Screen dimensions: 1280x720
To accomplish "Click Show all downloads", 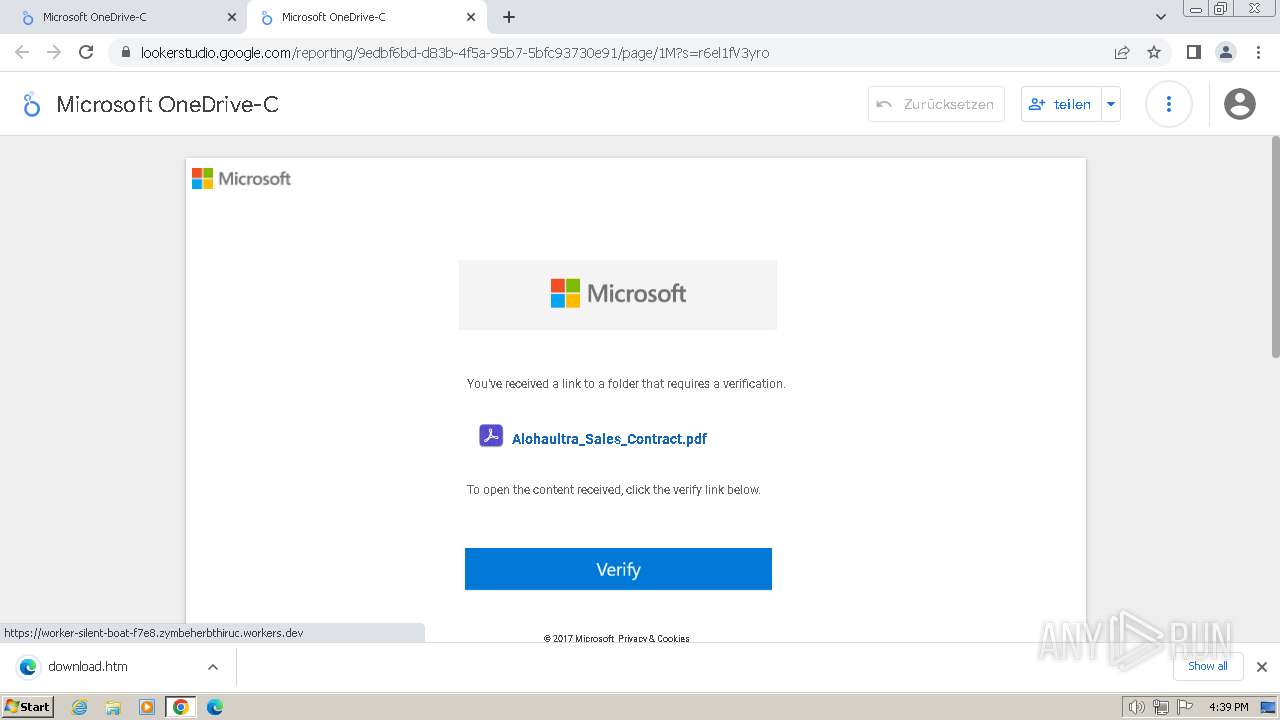I will point(1208,666).
